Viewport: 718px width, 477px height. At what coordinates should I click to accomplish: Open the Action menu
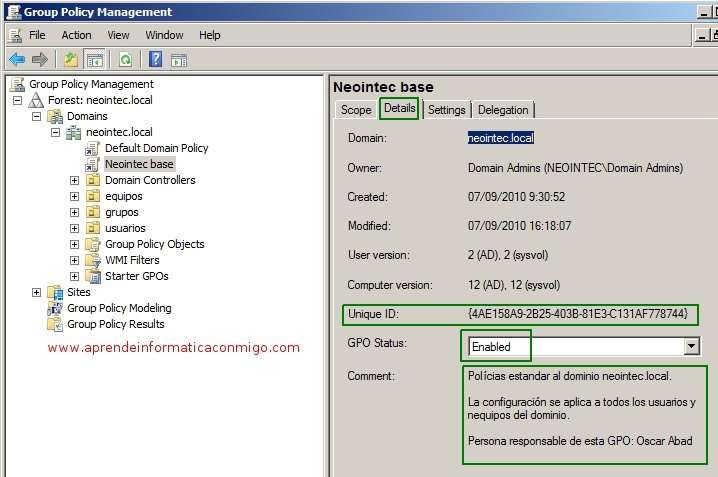[x=76, y=35]
